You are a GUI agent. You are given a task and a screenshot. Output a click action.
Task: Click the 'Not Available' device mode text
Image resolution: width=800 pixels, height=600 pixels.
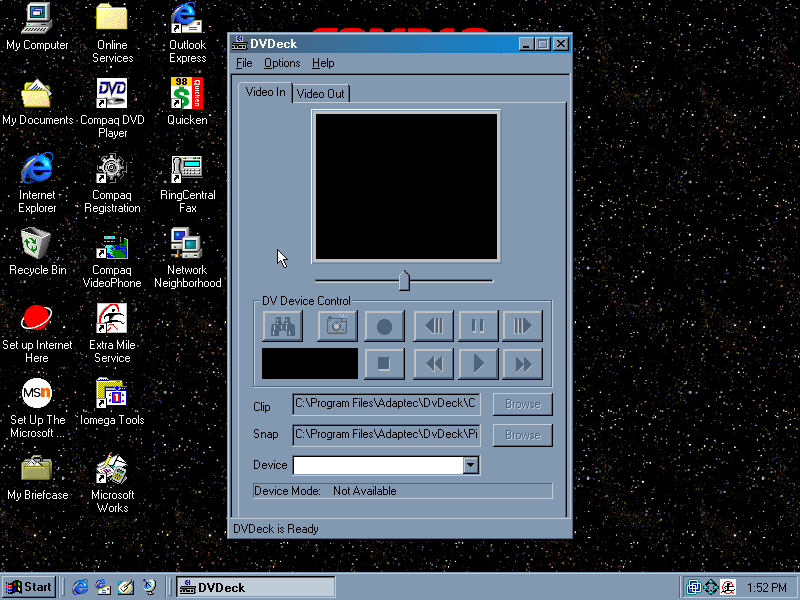click(x=365, y=491)
